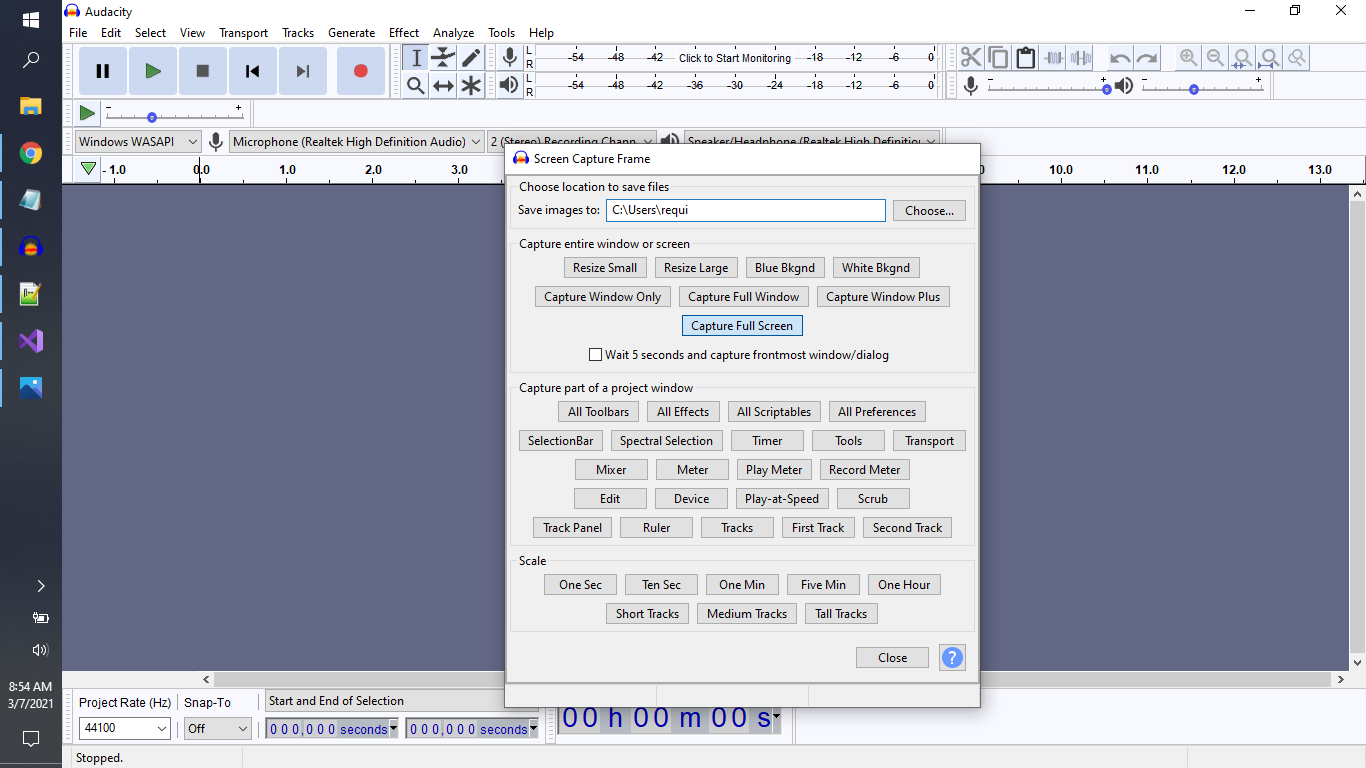
Task: Start playback with the green Play button
Action: pyautogui.click(x=153, y=71)
